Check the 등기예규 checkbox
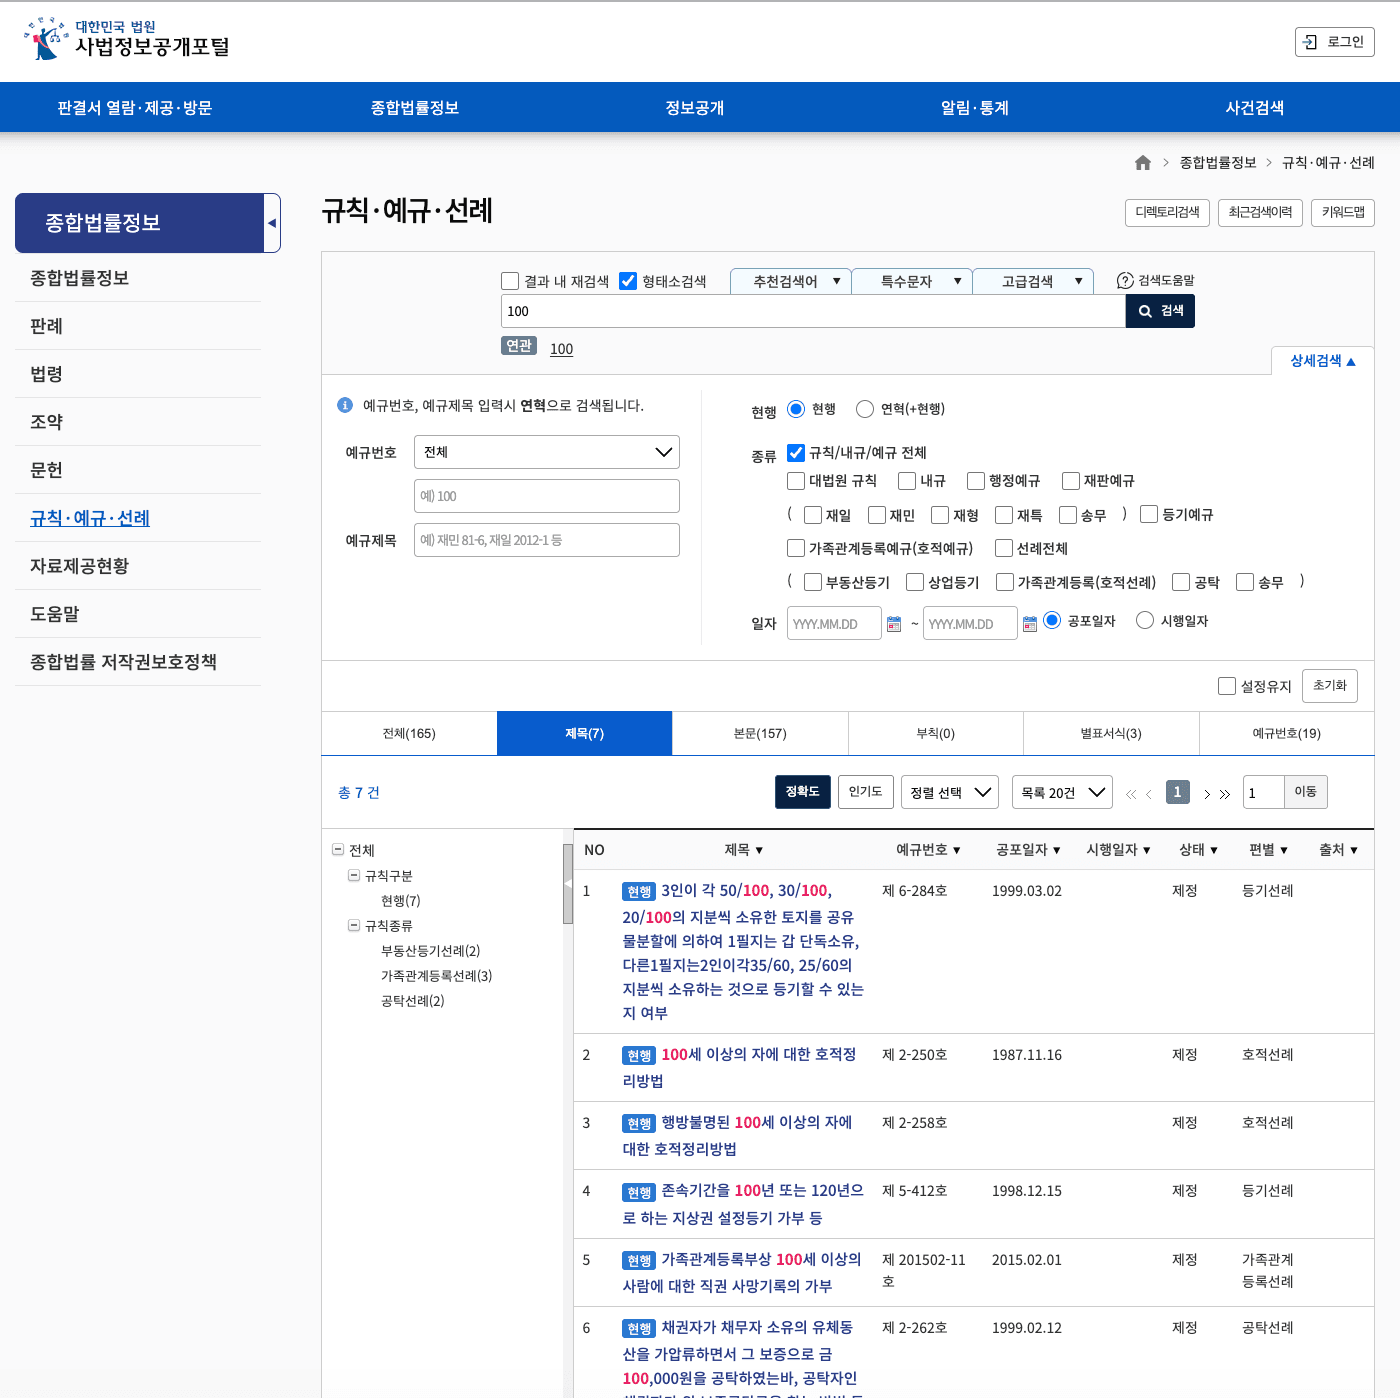The height and width of the screenshot is (1398, 1400). (1149, 514)
